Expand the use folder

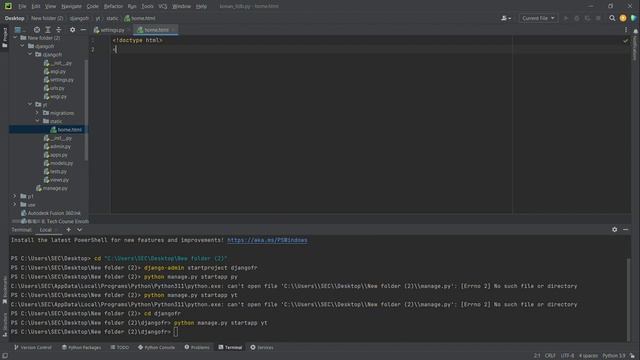coord(15,204)
